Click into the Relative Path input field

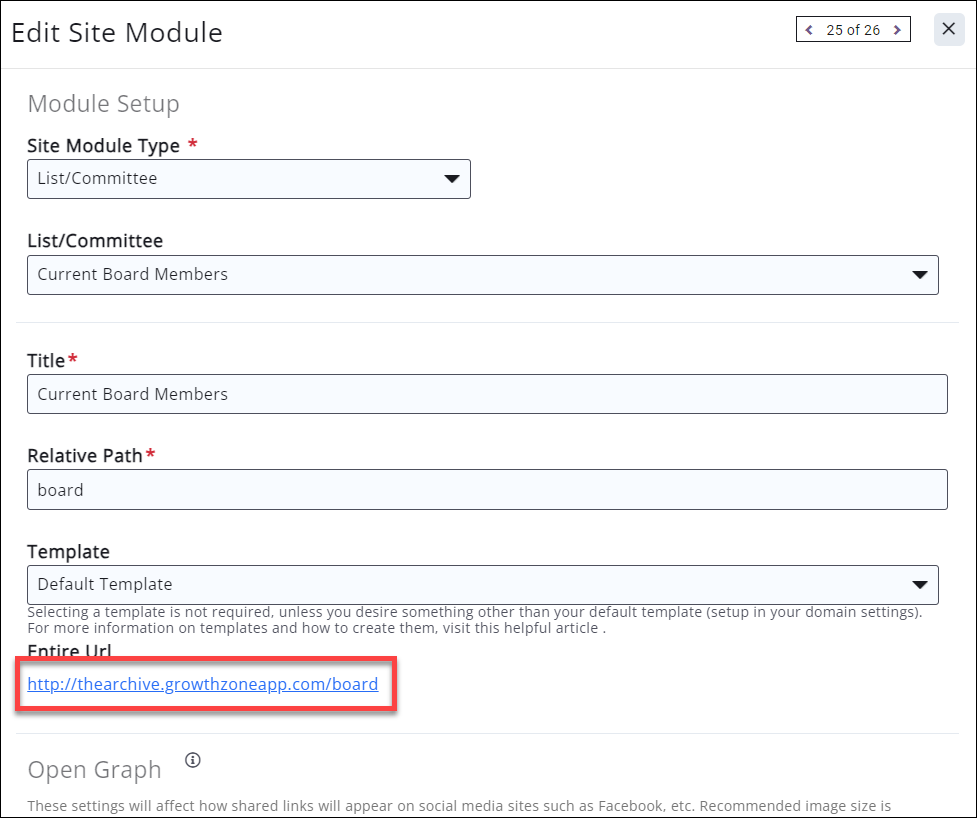tap(487, 490)
